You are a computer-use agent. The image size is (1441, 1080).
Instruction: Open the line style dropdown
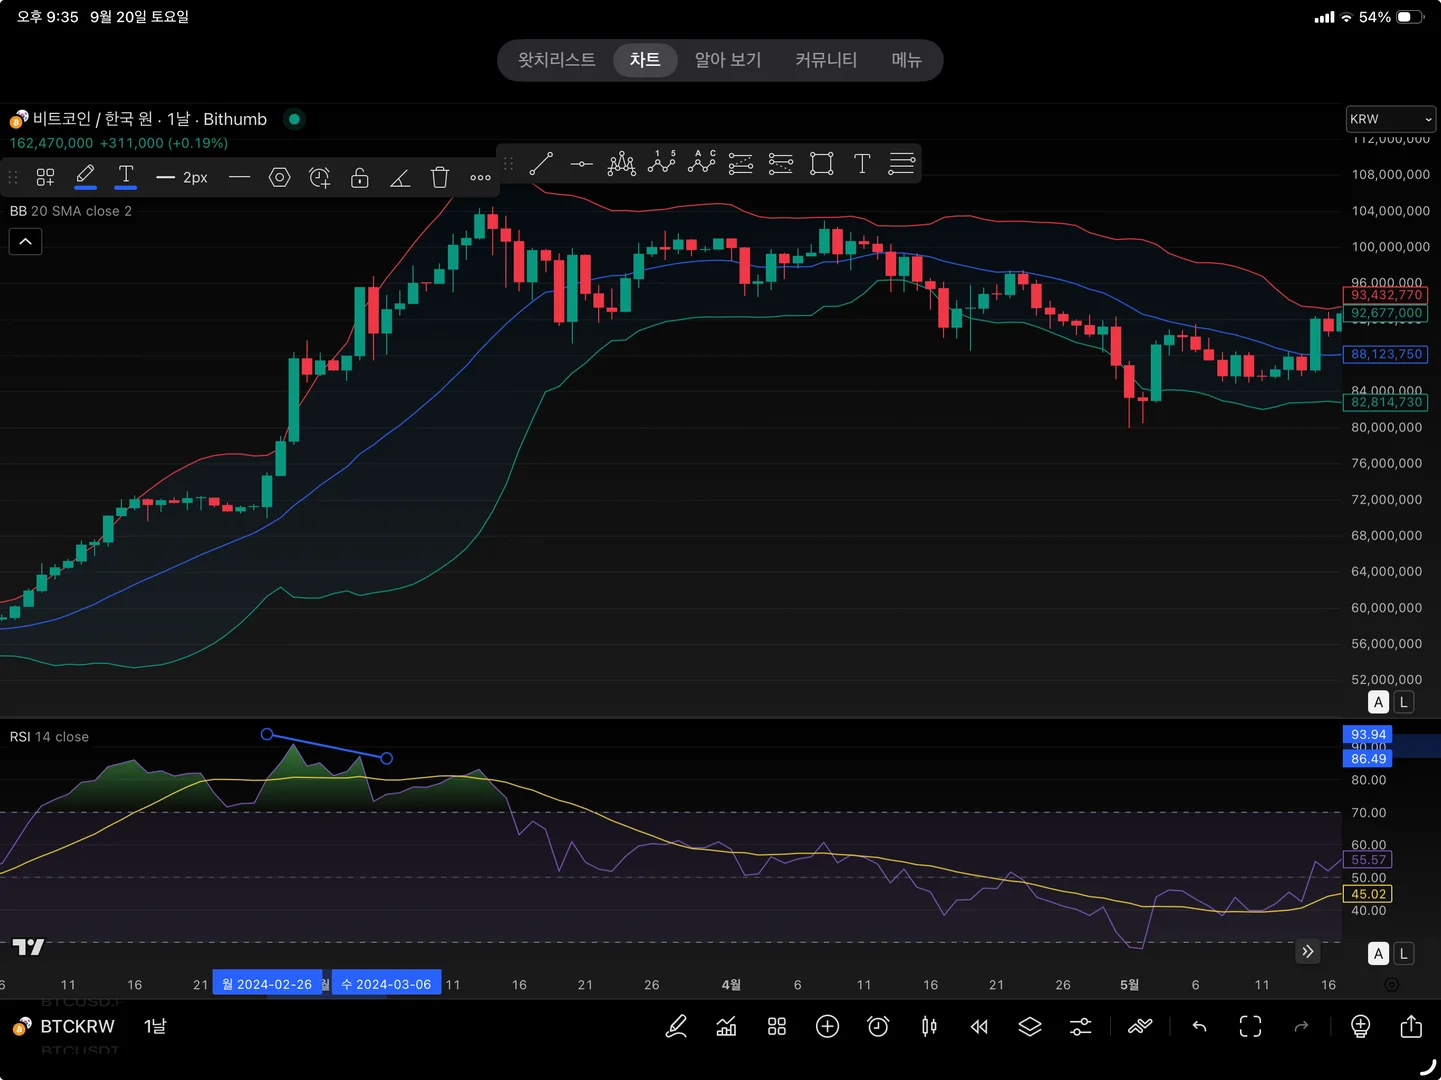coord(239,178)
